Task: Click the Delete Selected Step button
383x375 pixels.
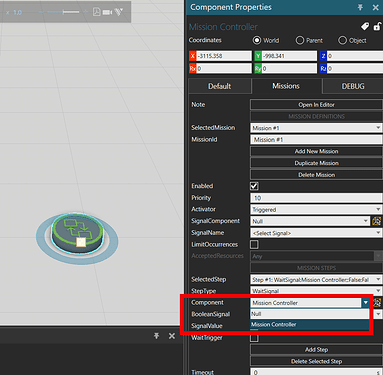Action: point(316,361)
